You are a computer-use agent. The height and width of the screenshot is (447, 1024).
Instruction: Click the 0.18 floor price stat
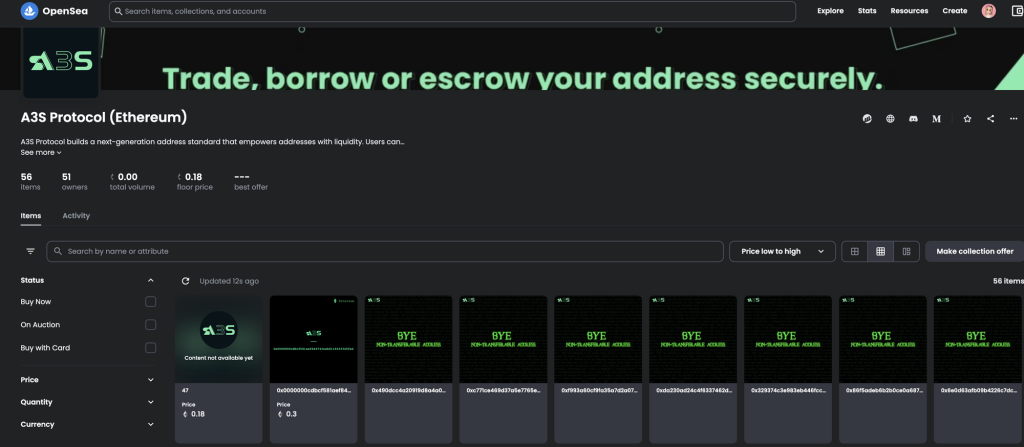click(x=193, y=182)
